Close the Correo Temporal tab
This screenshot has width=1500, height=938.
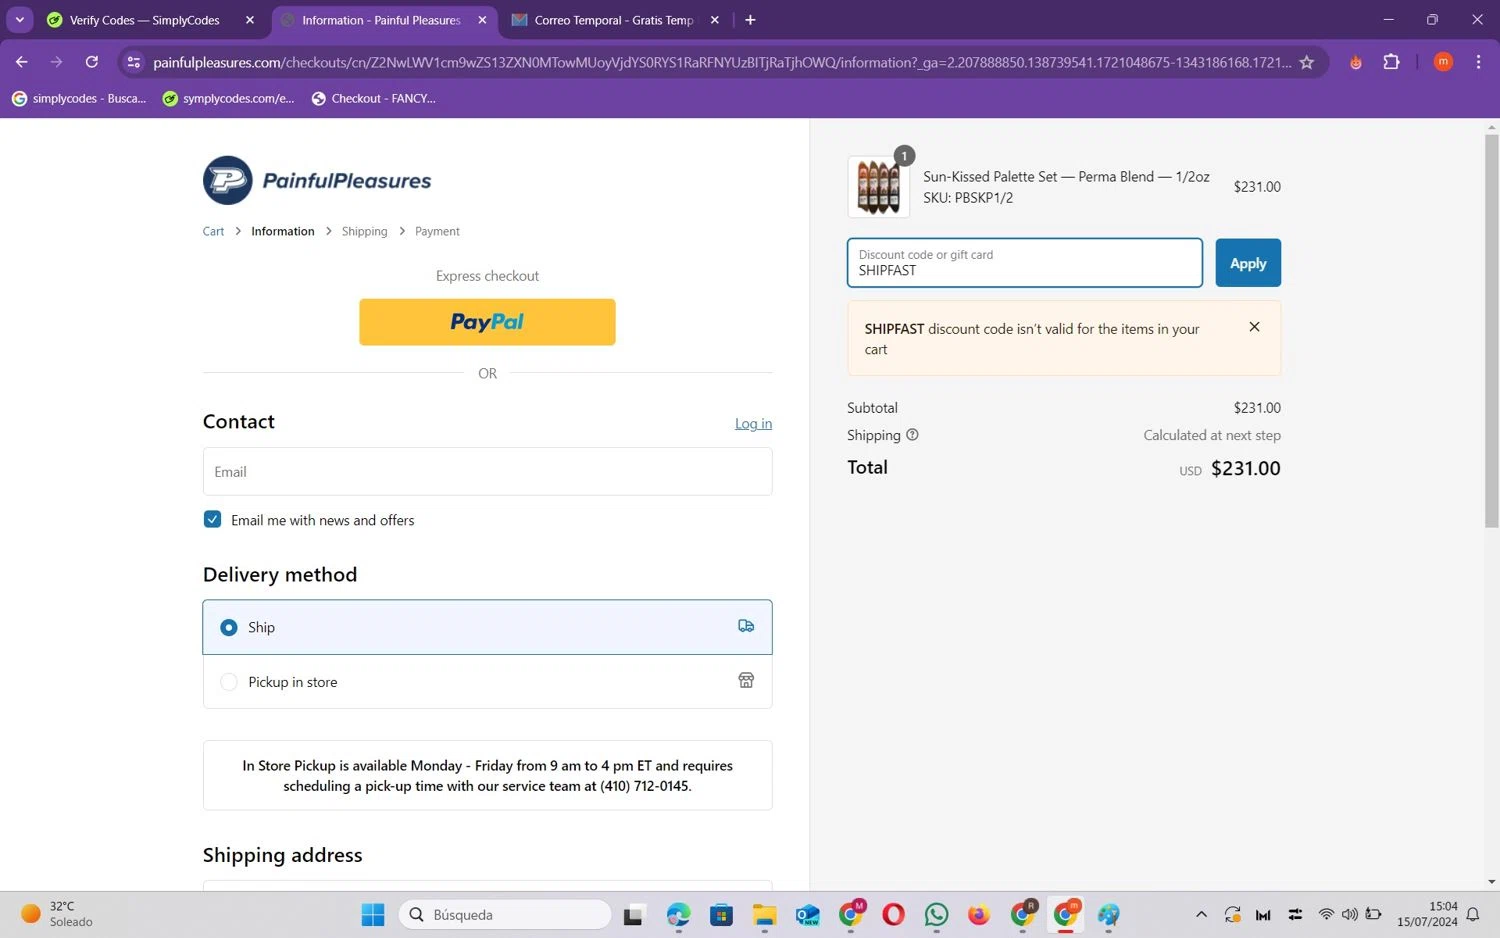[x=715, y=20]
